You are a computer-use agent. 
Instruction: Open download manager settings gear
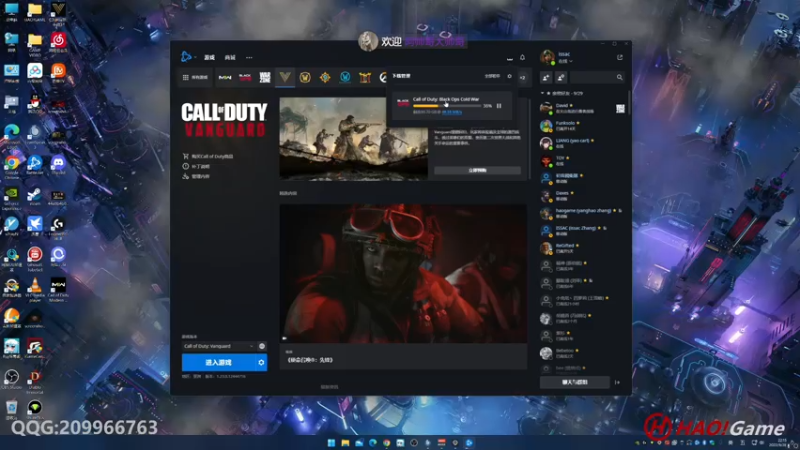509,76
